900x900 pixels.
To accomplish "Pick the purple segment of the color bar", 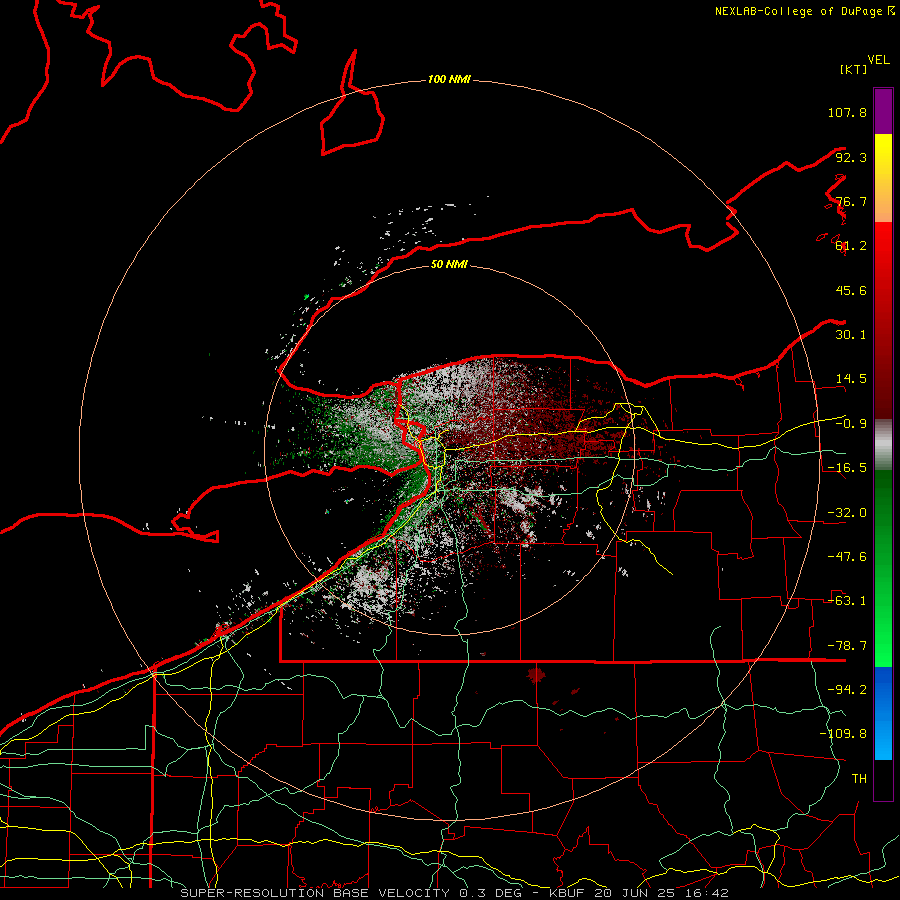I will pos(883,111).
